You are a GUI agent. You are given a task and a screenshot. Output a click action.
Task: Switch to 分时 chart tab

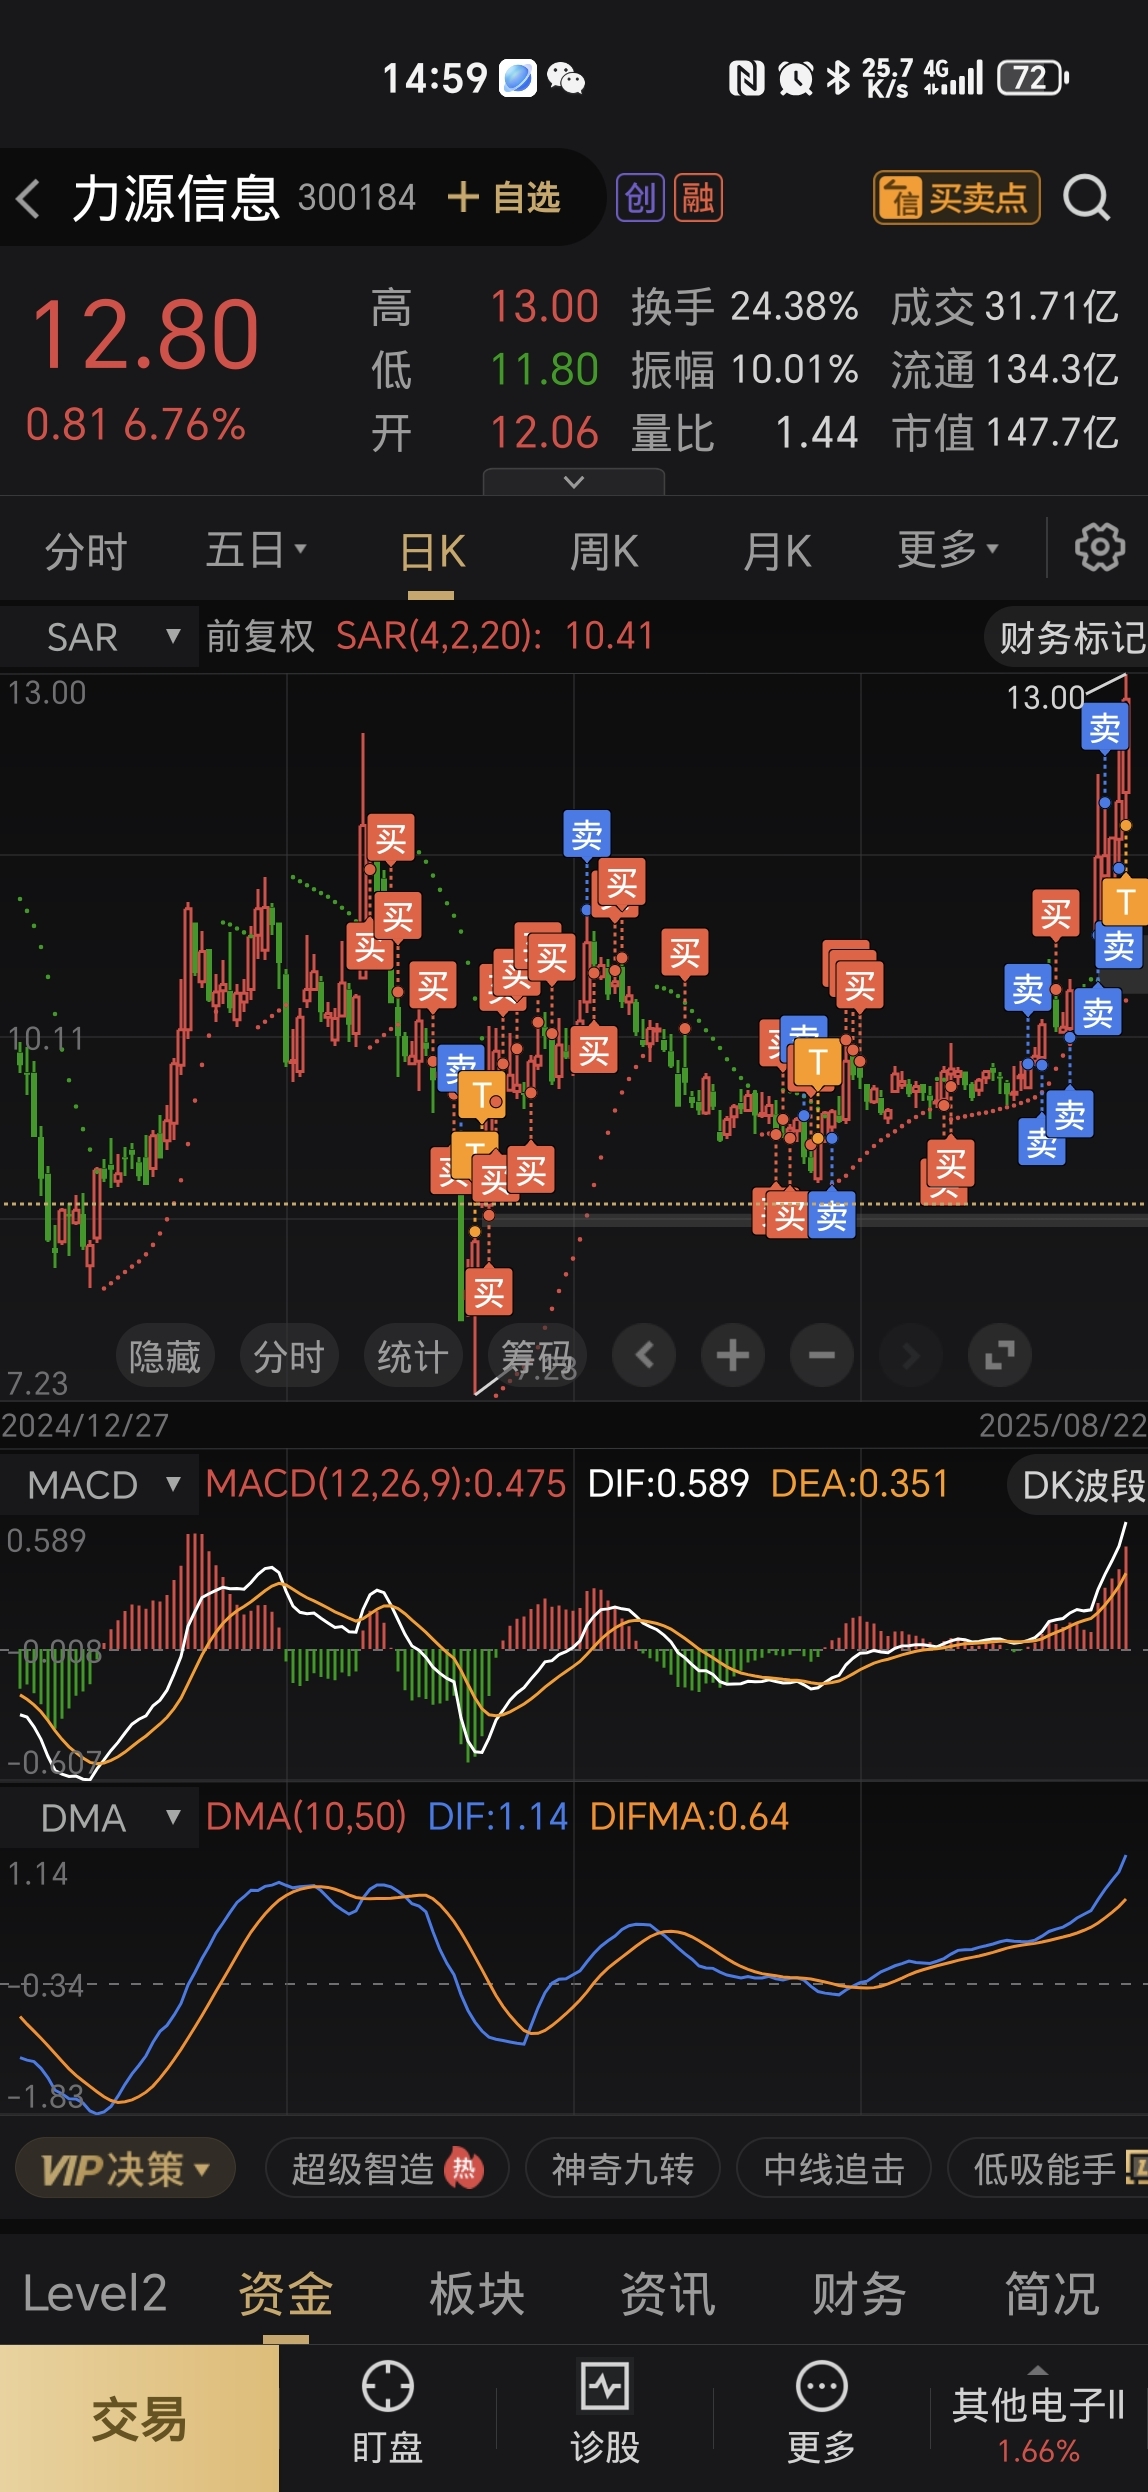tap(85, 551)
